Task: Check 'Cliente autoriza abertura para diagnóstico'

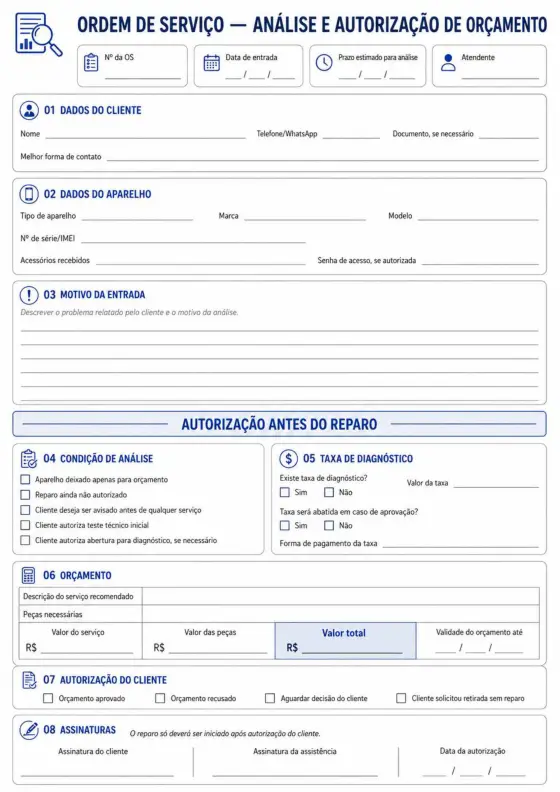Action: 25,540
